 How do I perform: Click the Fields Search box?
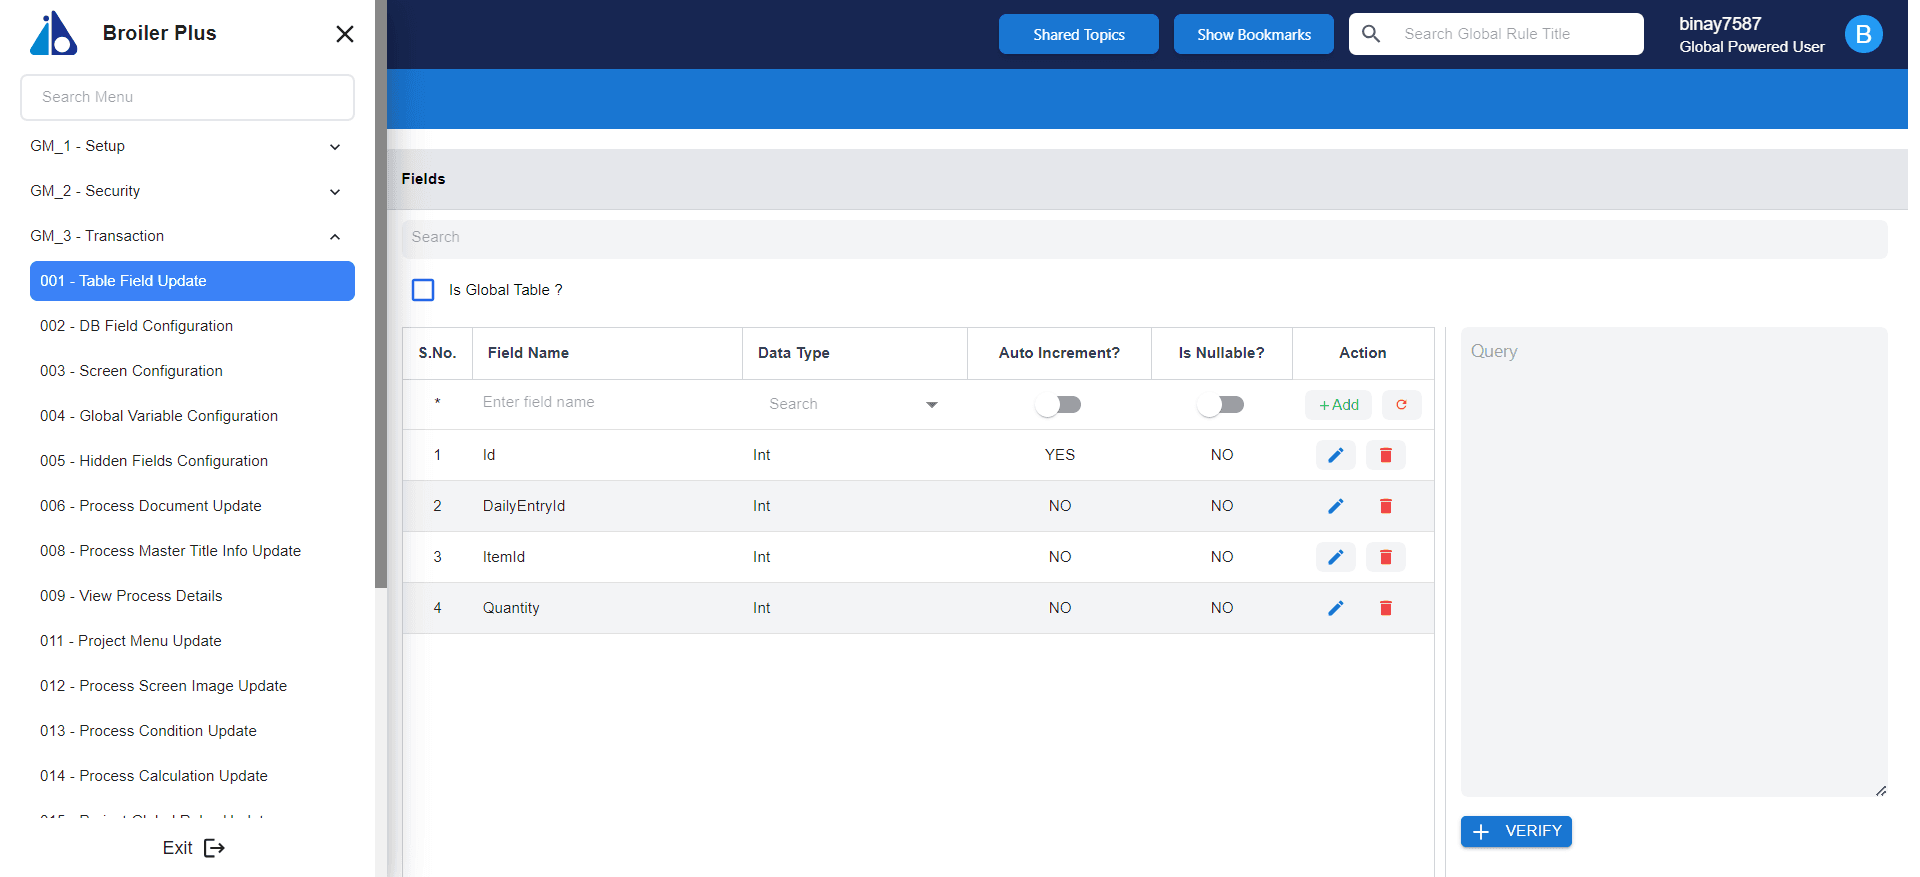[x=1144, y=238]
